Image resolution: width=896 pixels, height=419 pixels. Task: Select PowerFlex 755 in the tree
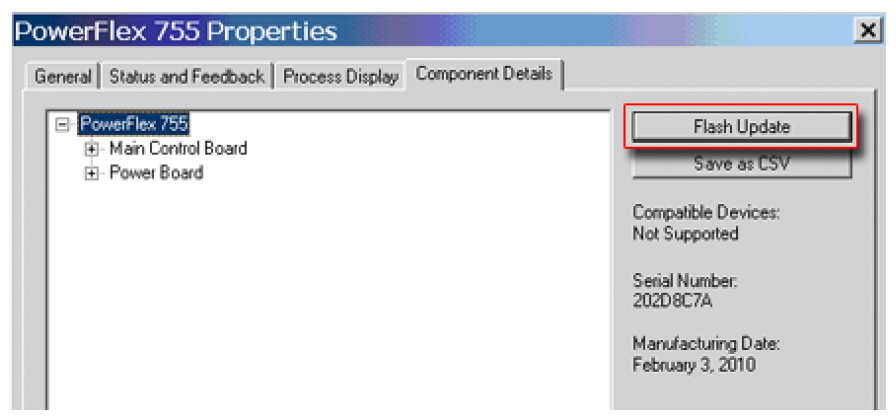[x=134, y=125]
